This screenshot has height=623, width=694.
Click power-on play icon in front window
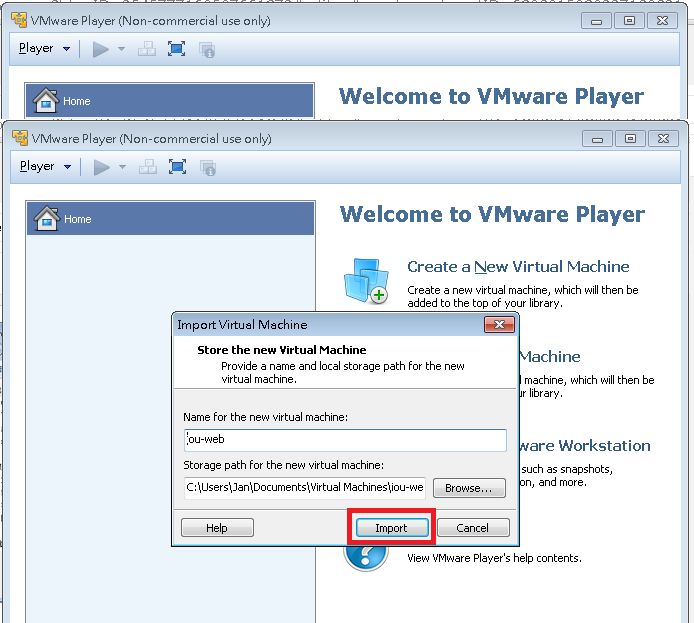pos(101,167)
